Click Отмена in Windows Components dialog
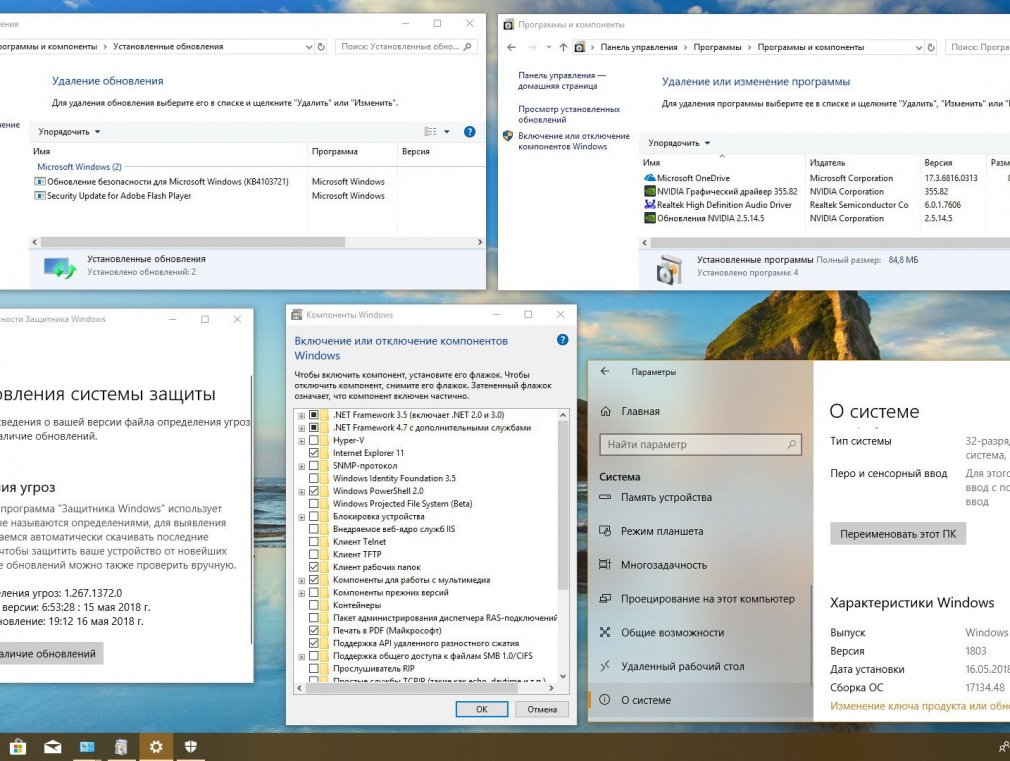 coord(542,709)
